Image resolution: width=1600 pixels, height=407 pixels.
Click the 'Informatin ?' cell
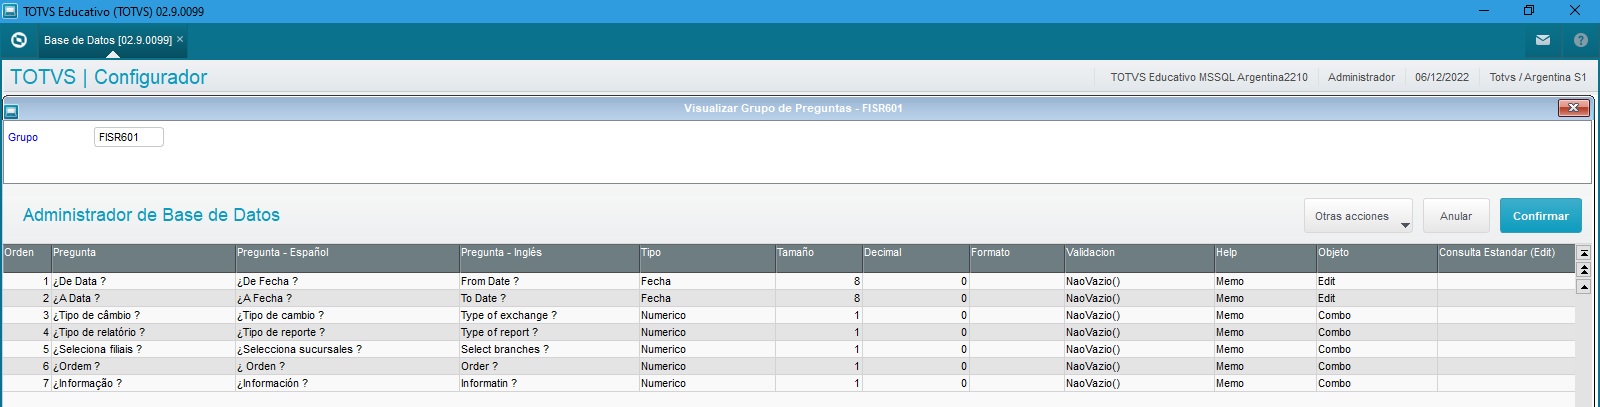(x=549, y=383)
